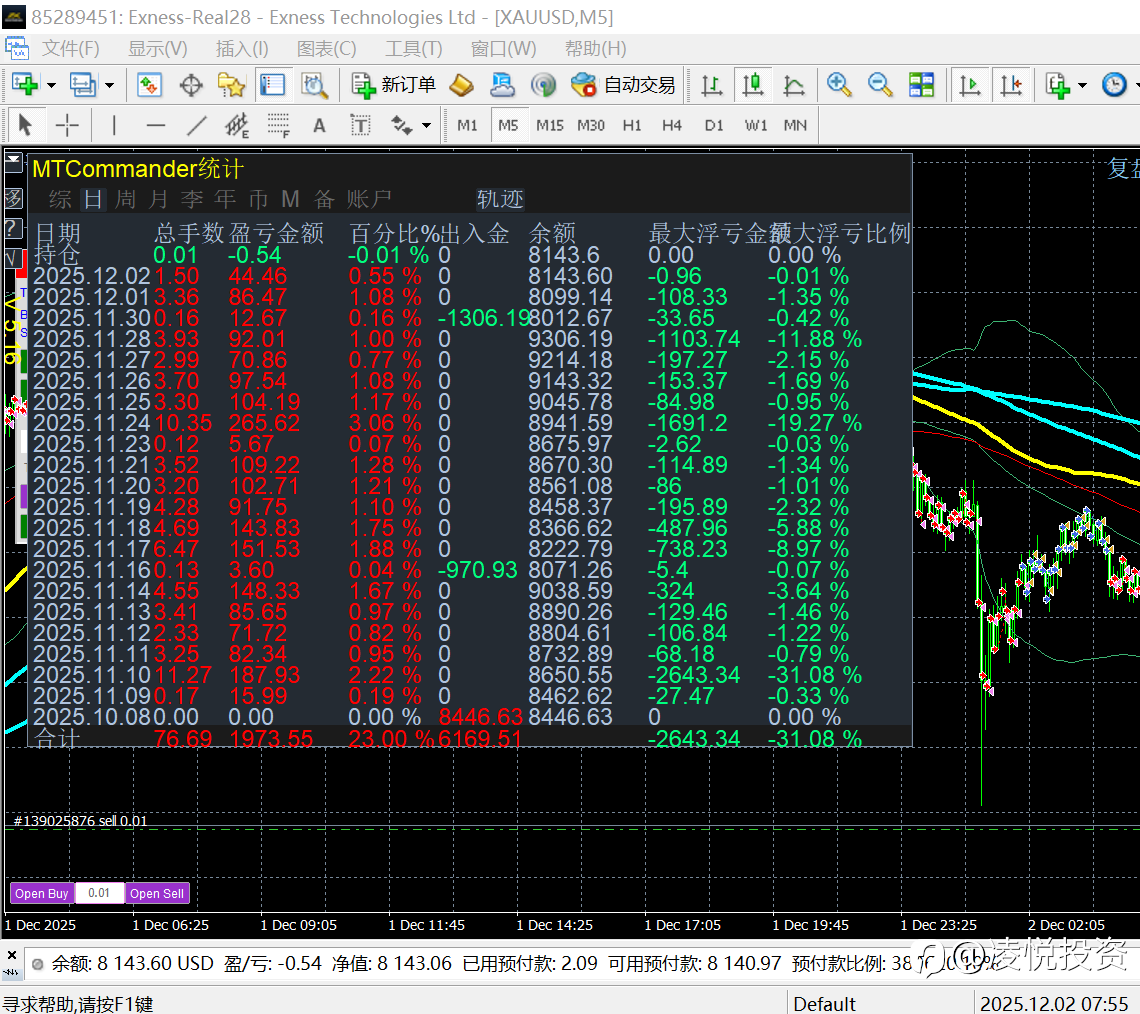
Task: Select the M15 timeframe
Action: (550, 126)
